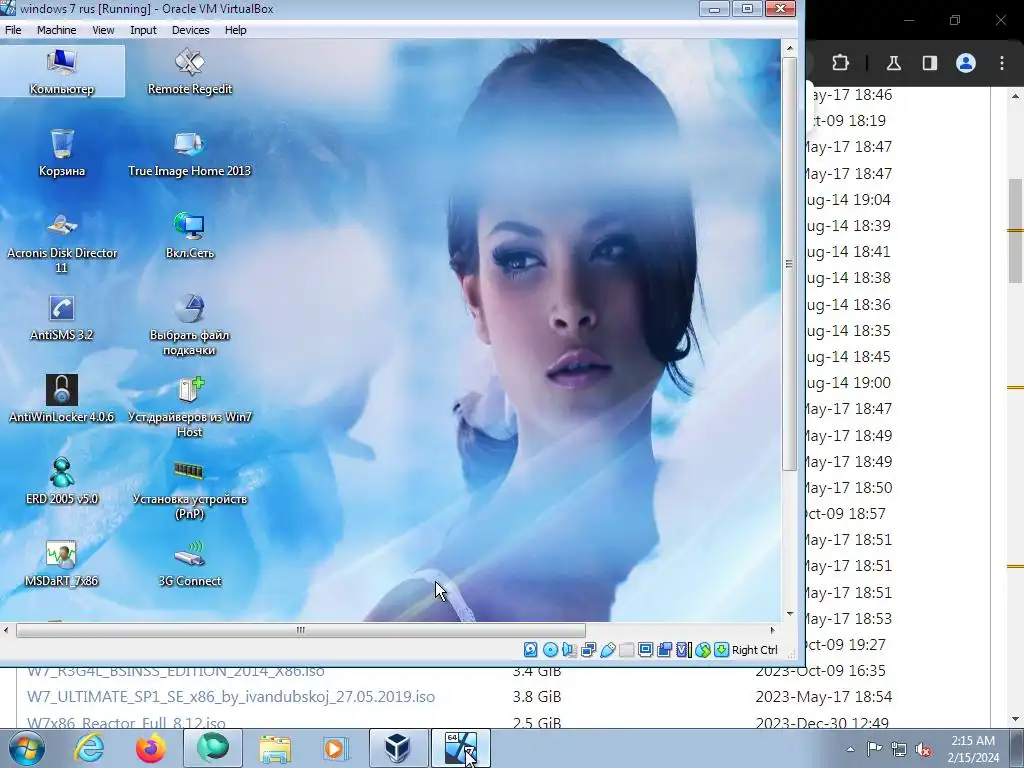This screenshot has width=1024, height=768.
Task: Click the recording status icon
Action: click(664, 650)
